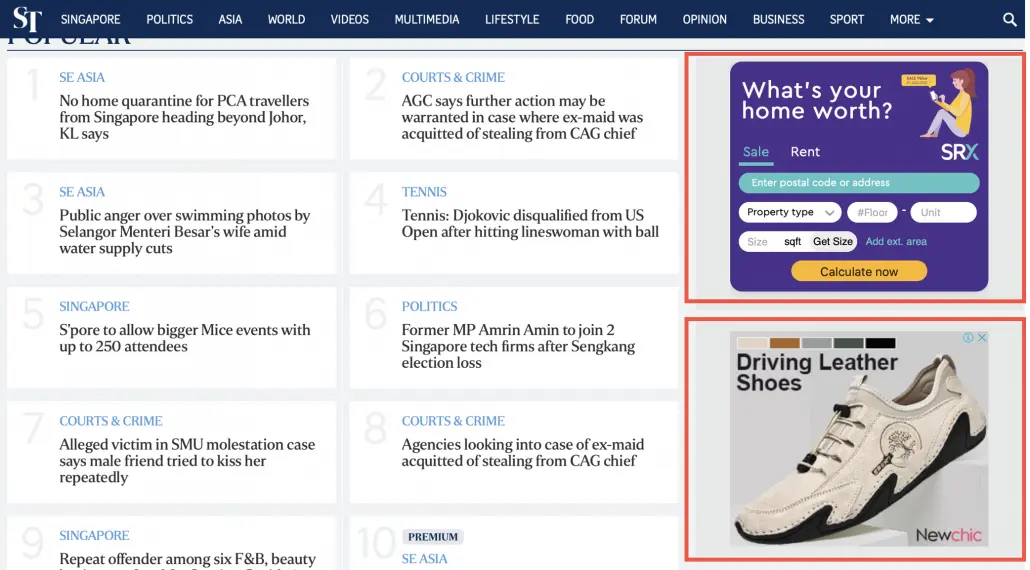The height and width of the screenshot is (570, 1030).
Task: Focus the Unit input field
Action: coord(943,212)
